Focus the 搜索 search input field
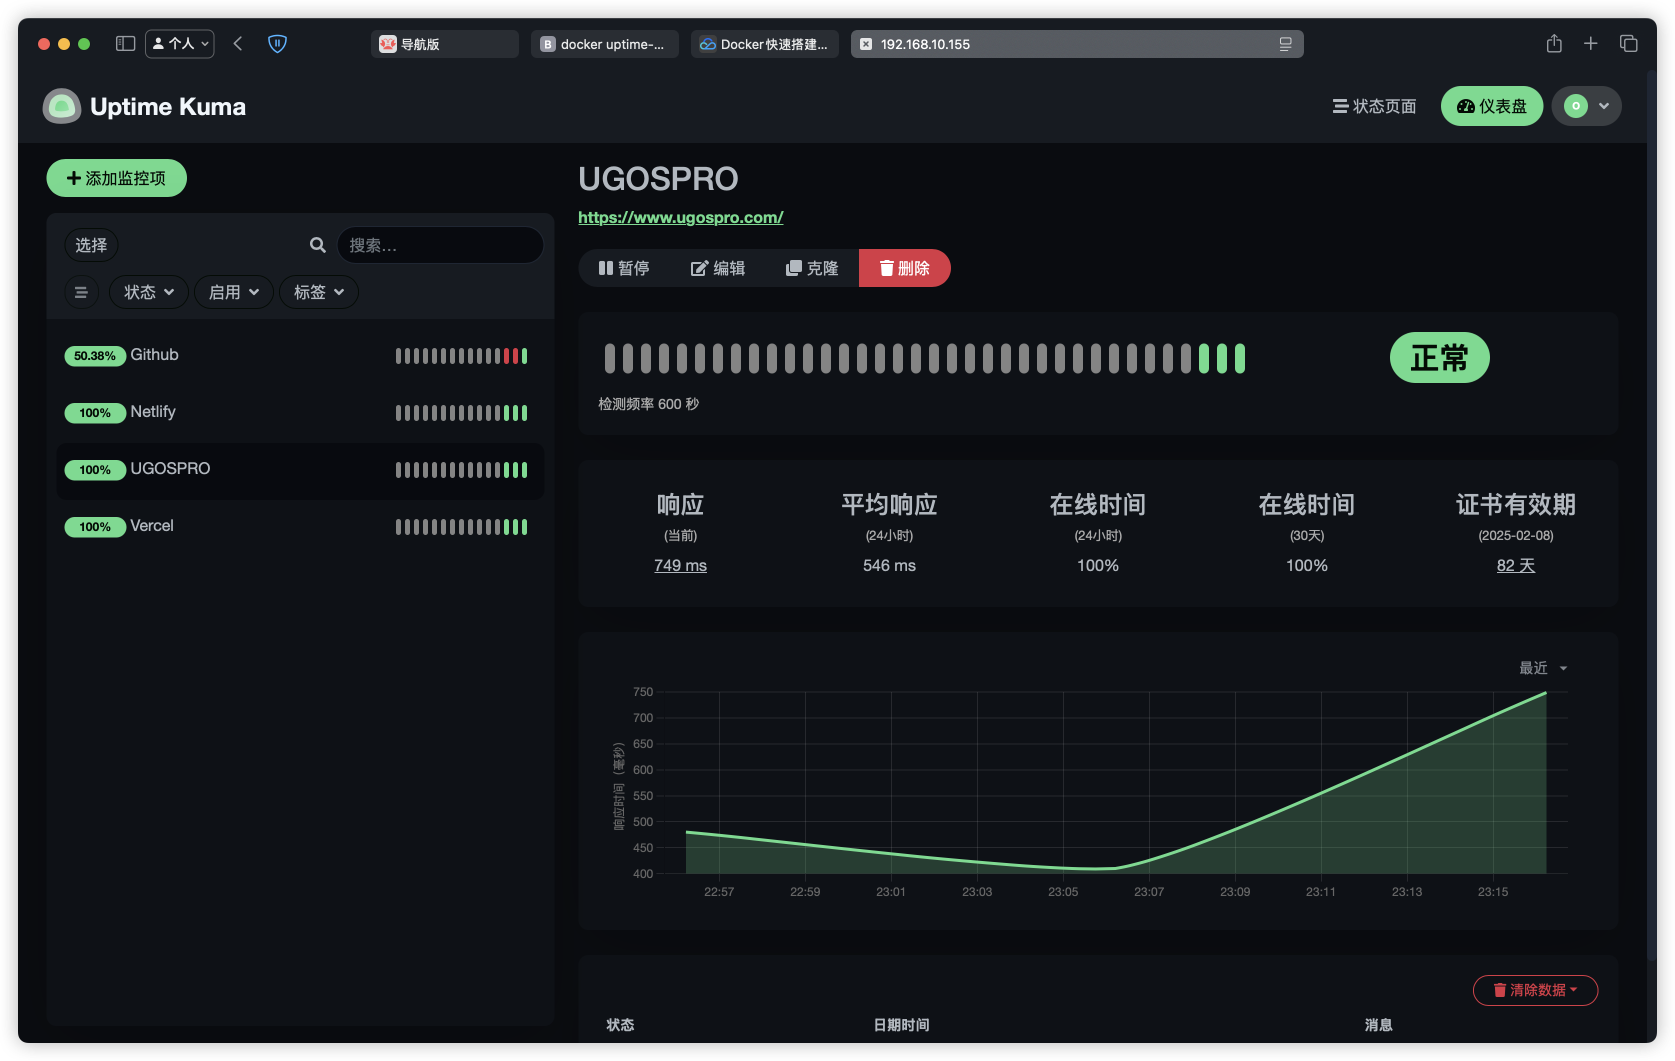 440,245
